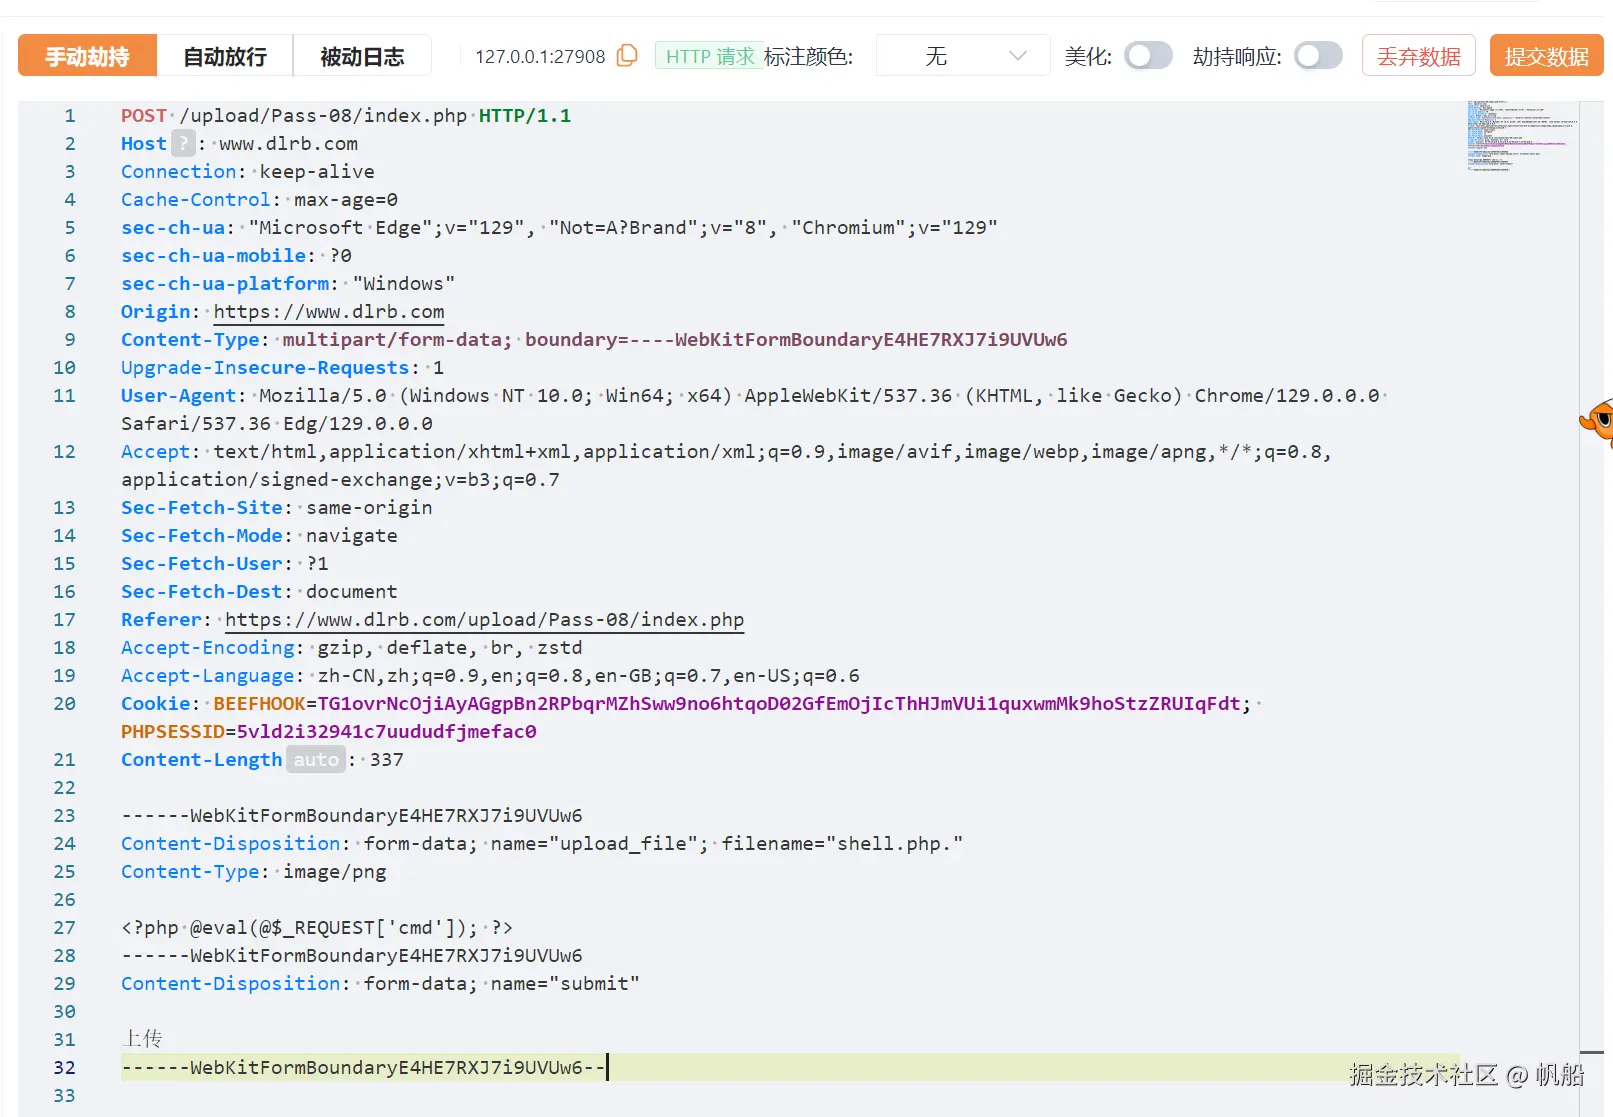Toggle the 美化 beautify switch

click(x=1148, y=56)
